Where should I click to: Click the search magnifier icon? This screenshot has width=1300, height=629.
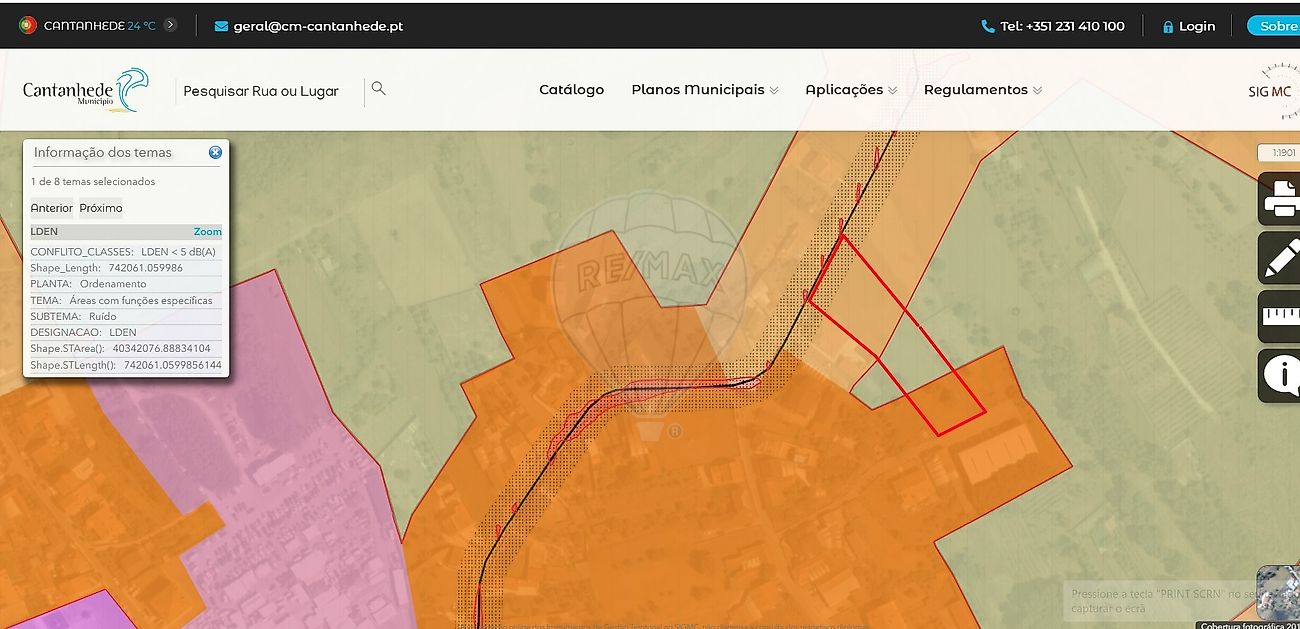pos(378,88)
